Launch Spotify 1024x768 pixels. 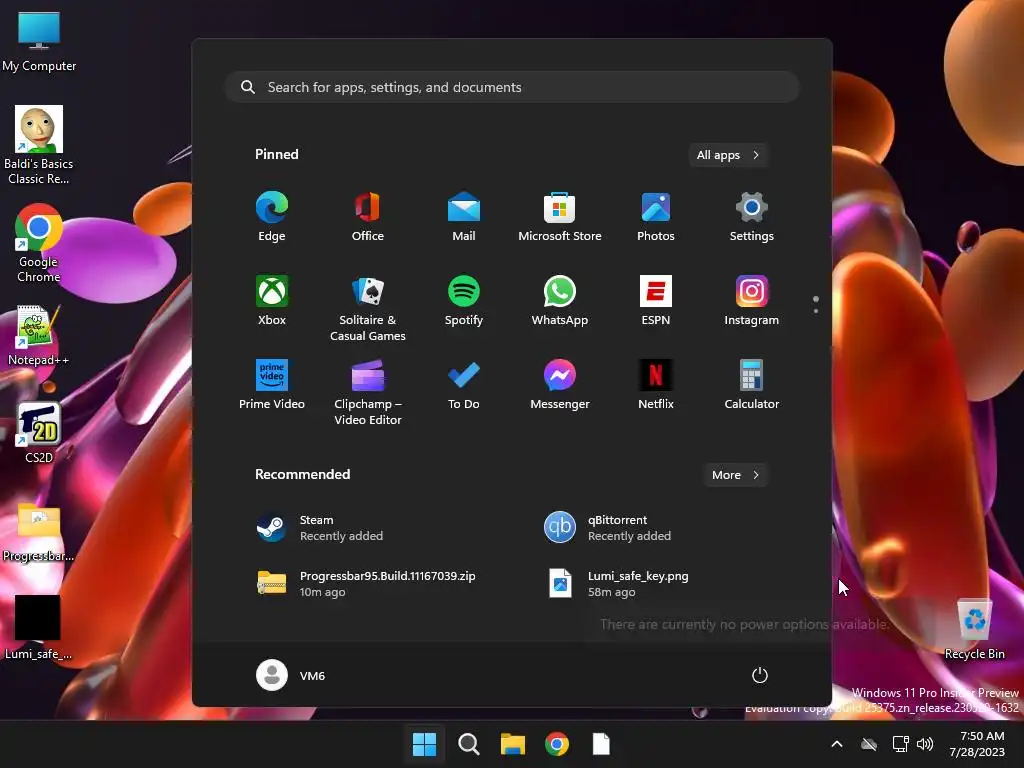pyautogui.click(x=464, y=301)
